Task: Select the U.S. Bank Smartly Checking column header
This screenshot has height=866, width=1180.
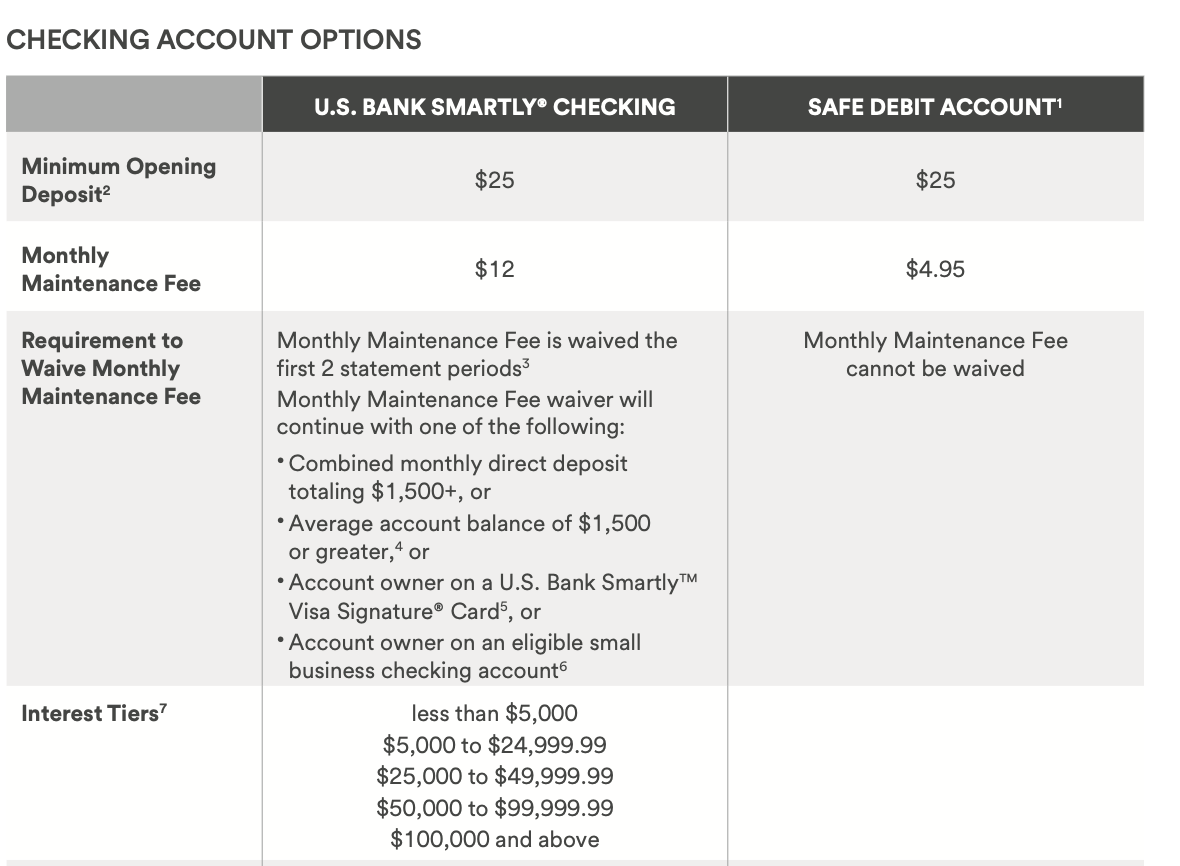Action: click(494, 106)
